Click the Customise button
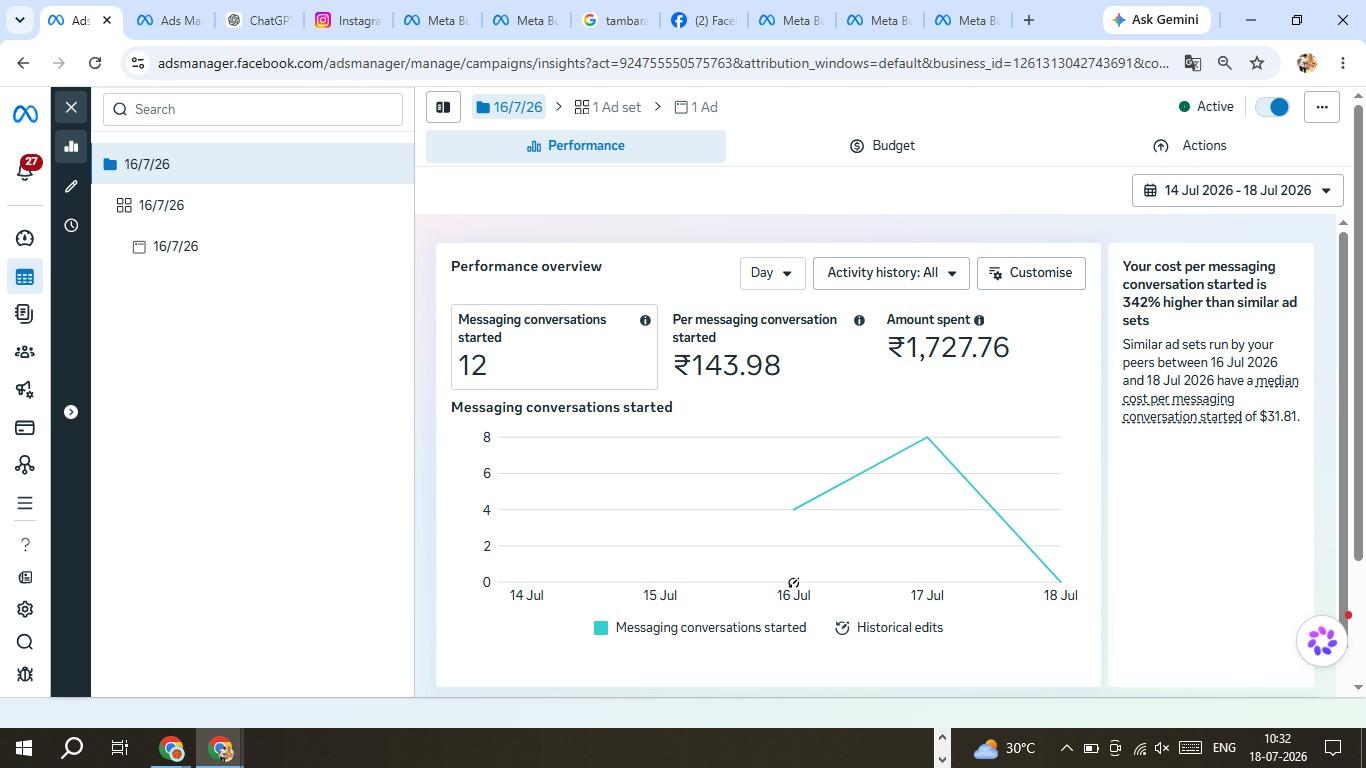1366x768 pixels. [1031, 273]
